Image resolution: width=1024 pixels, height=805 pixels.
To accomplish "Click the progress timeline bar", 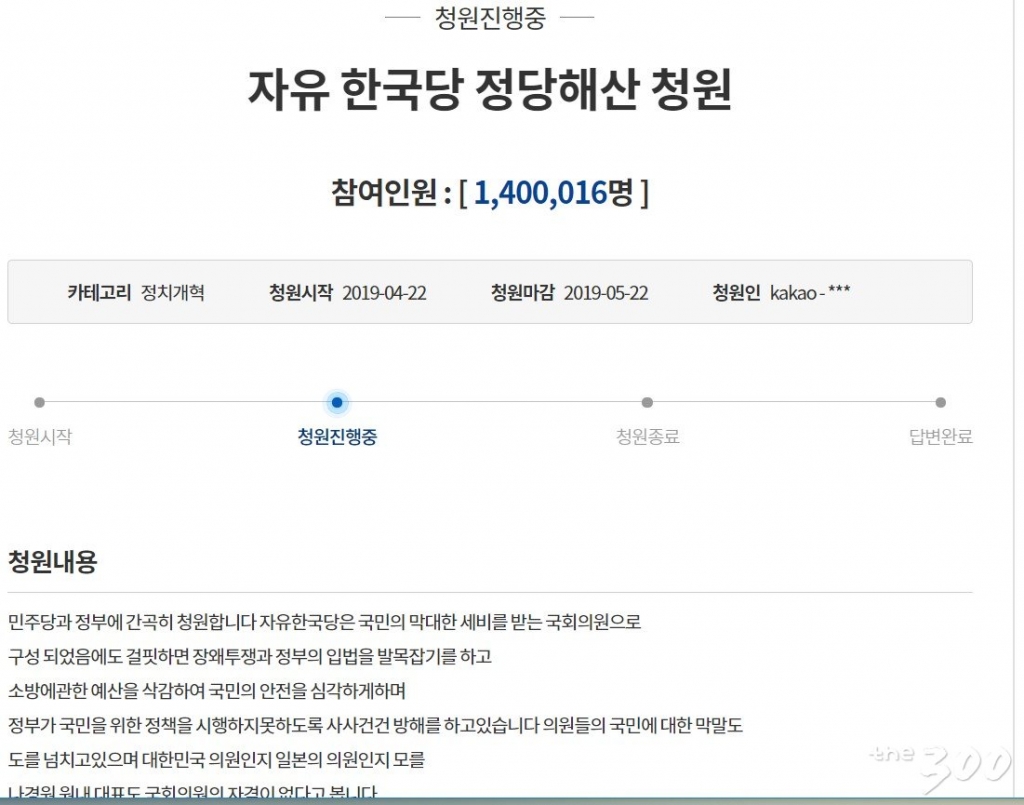I will 490,402.
